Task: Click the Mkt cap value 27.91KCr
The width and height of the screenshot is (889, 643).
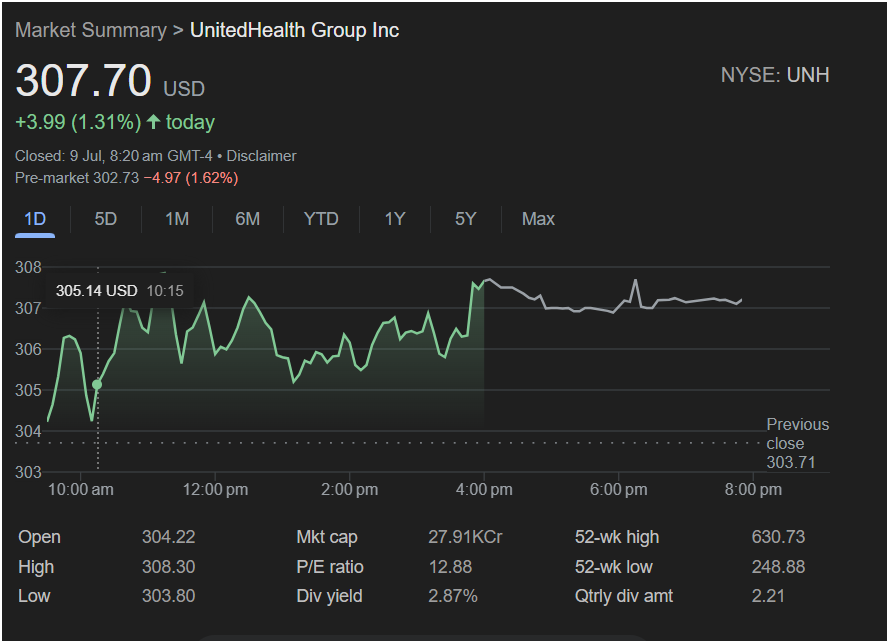Action: click(465, 537)
